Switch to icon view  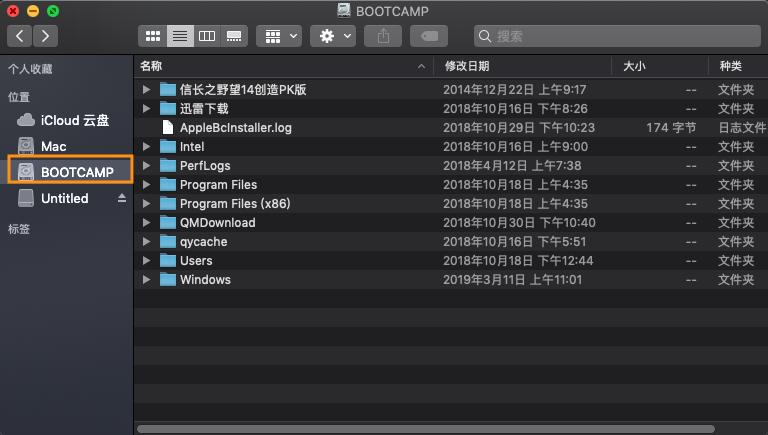(x=153, y=36)
